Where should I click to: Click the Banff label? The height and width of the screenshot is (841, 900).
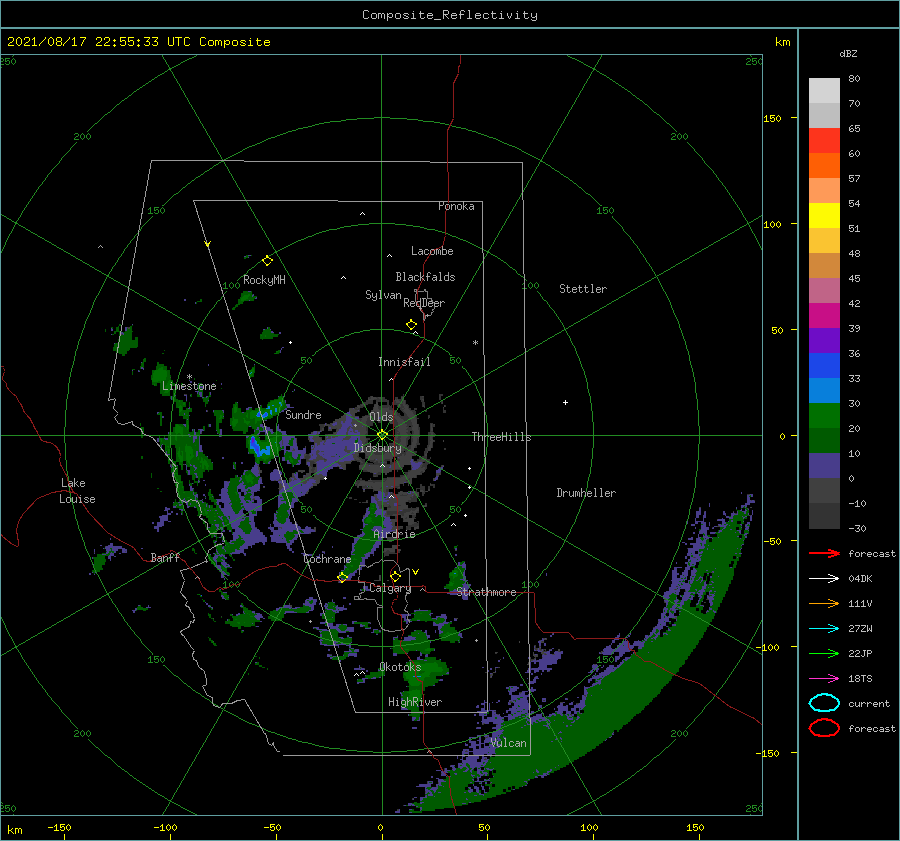click(165, 557)
